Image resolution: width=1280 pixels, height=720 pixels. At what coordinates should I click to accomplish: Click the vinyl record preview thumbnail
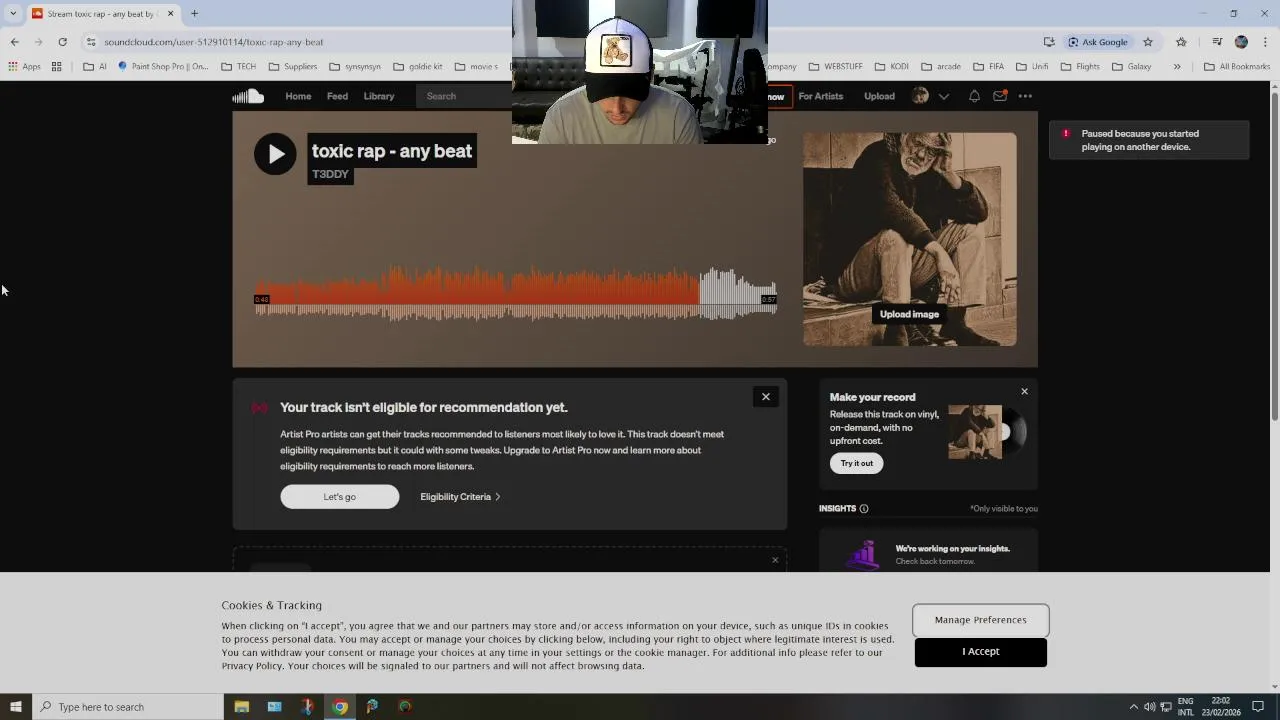(x=987, y=432)
